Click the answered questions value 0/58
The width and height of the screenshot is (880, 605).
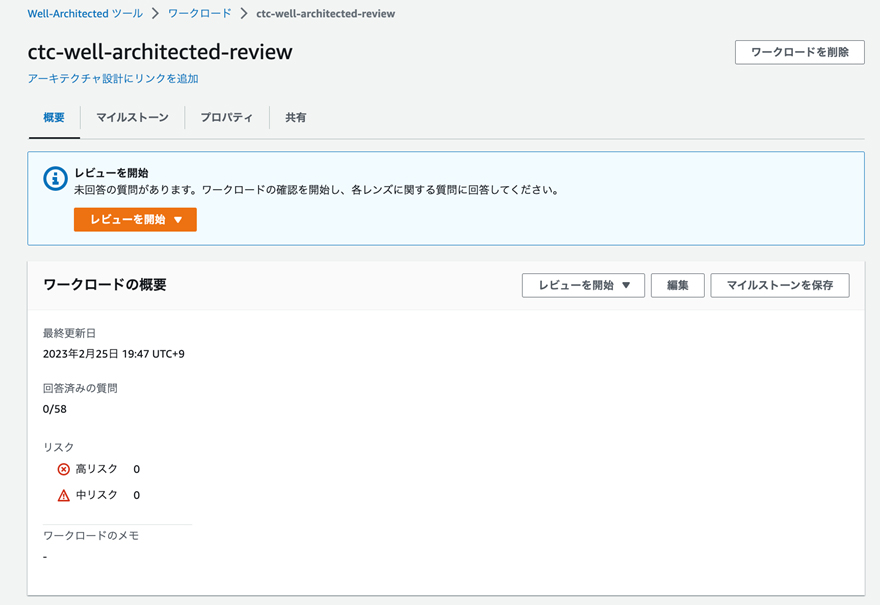coord(54,409)
